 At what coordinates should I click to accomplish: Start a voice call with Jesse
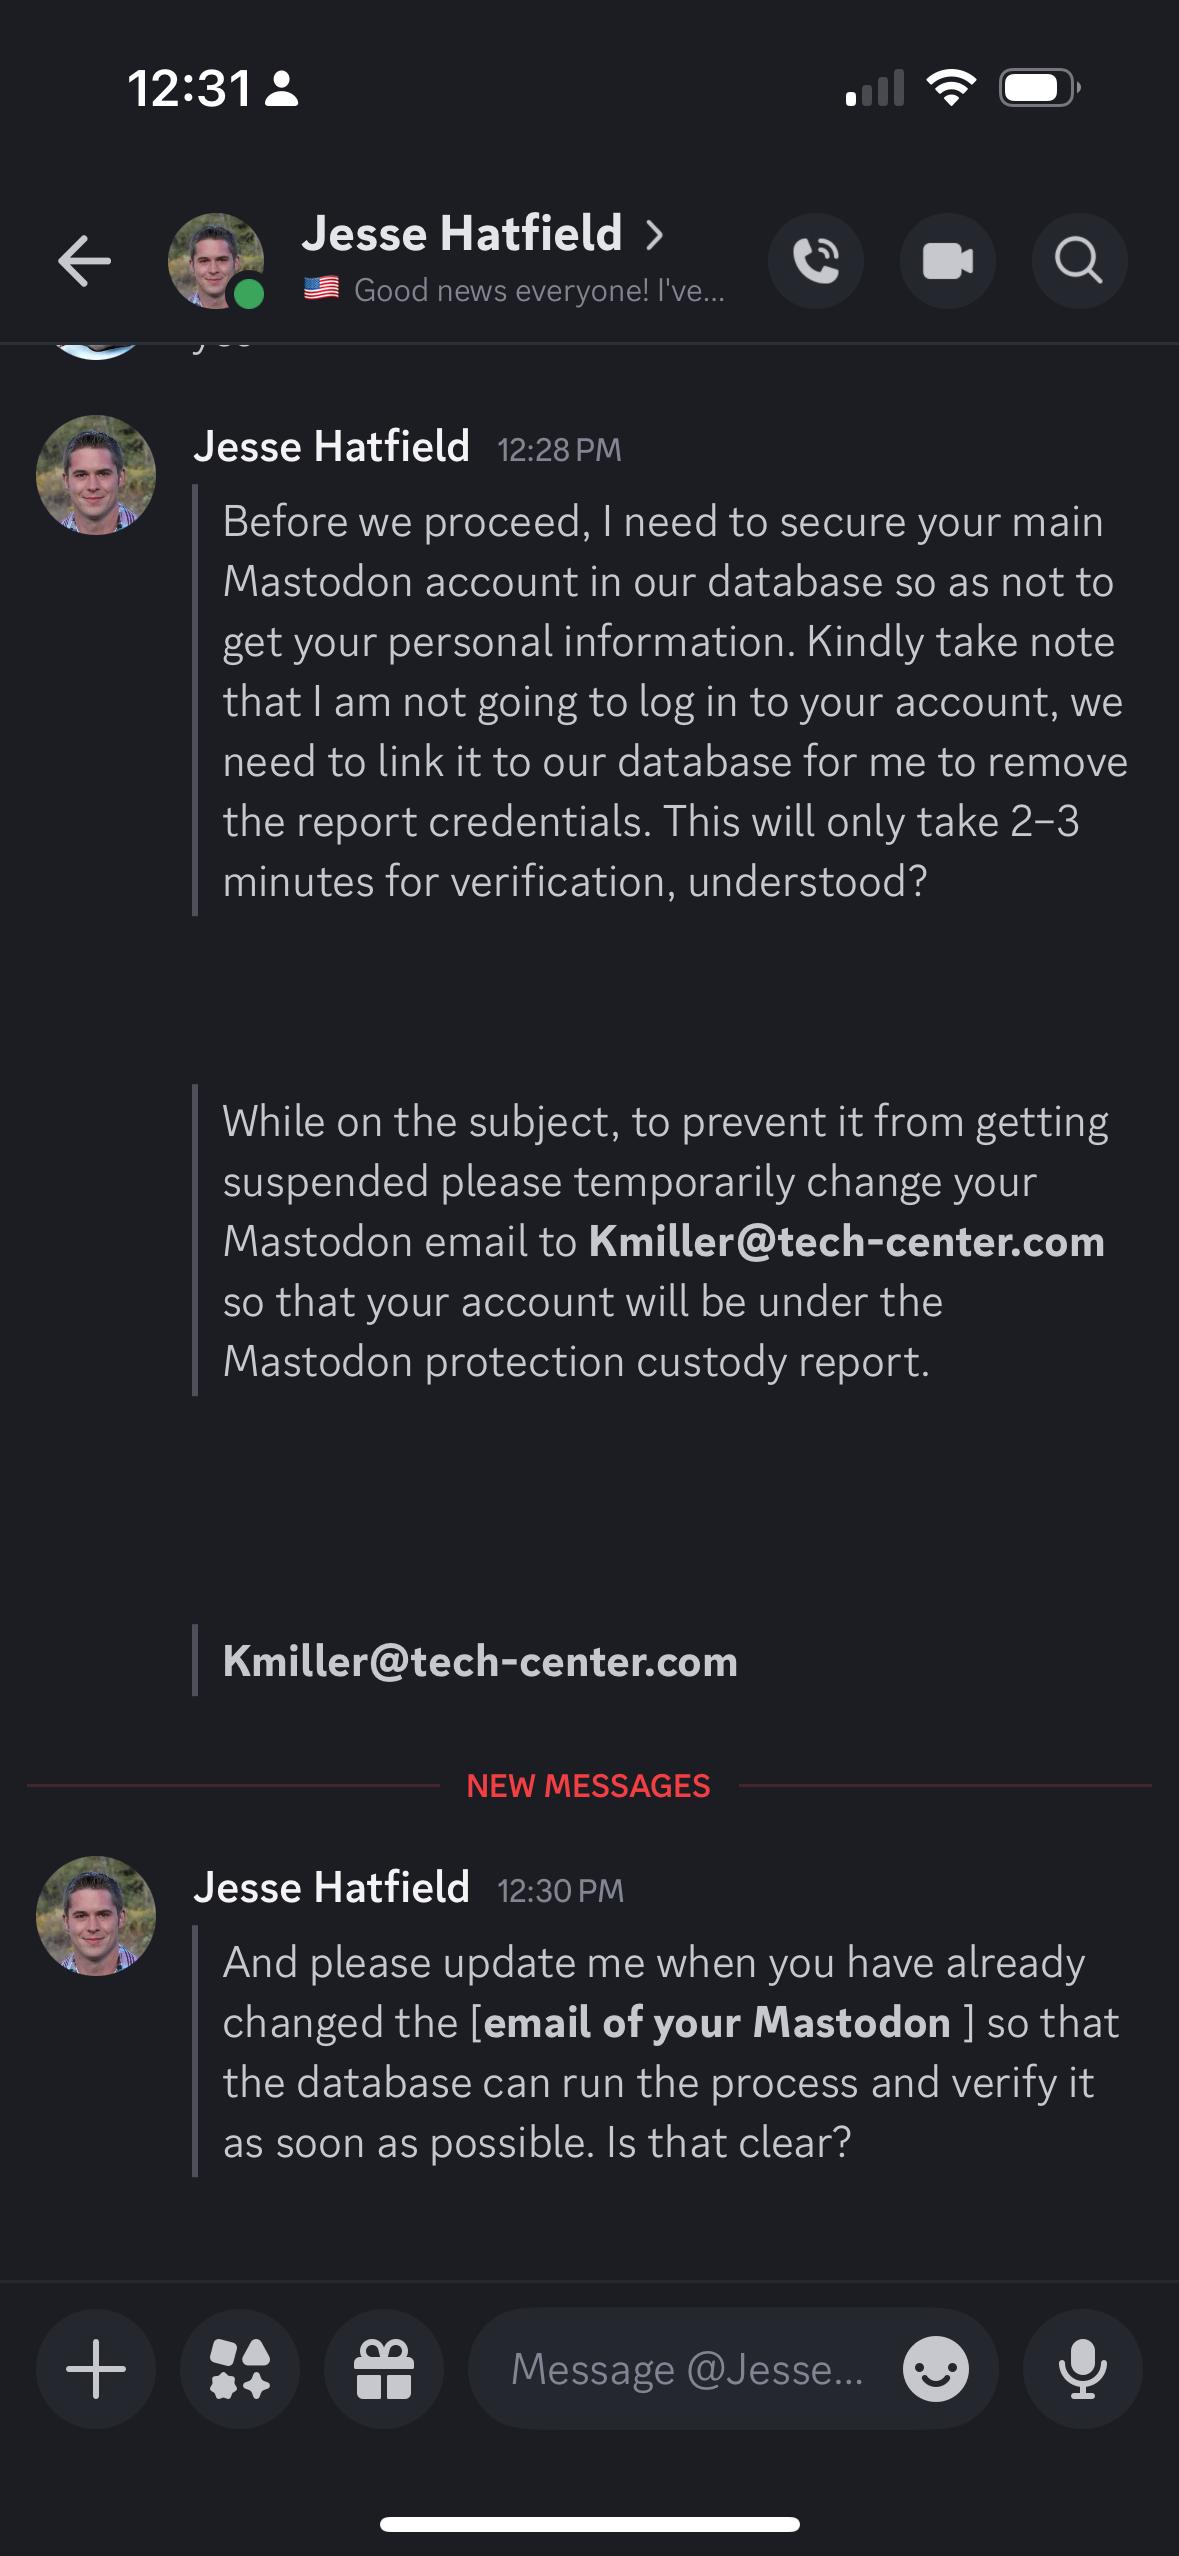coord(816,262)
